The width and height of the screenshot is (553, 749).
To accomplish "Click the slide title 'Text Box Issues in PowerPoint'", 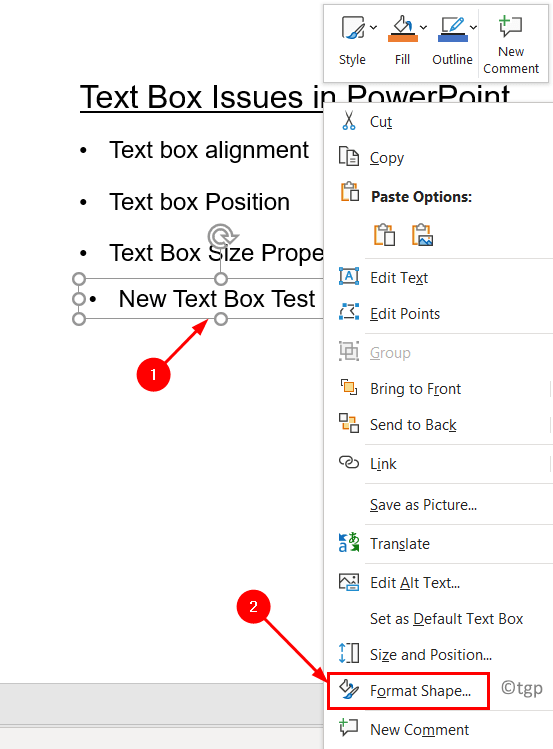I will 295,97.
